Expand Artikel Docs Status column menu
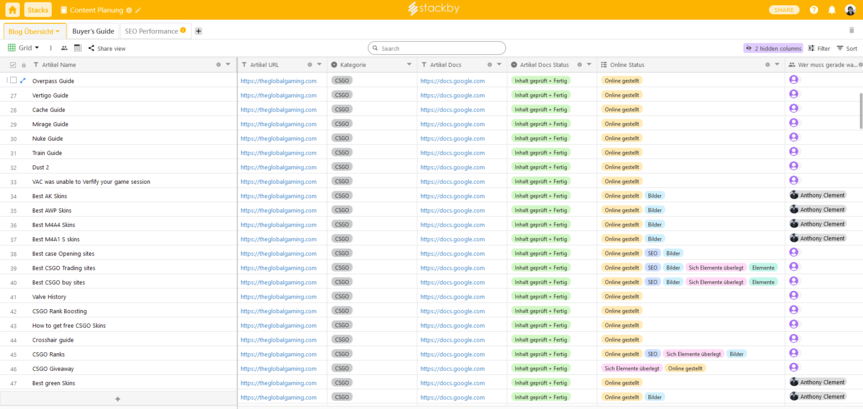The height and width of the screenshot is (409, 863). point(588,65)
